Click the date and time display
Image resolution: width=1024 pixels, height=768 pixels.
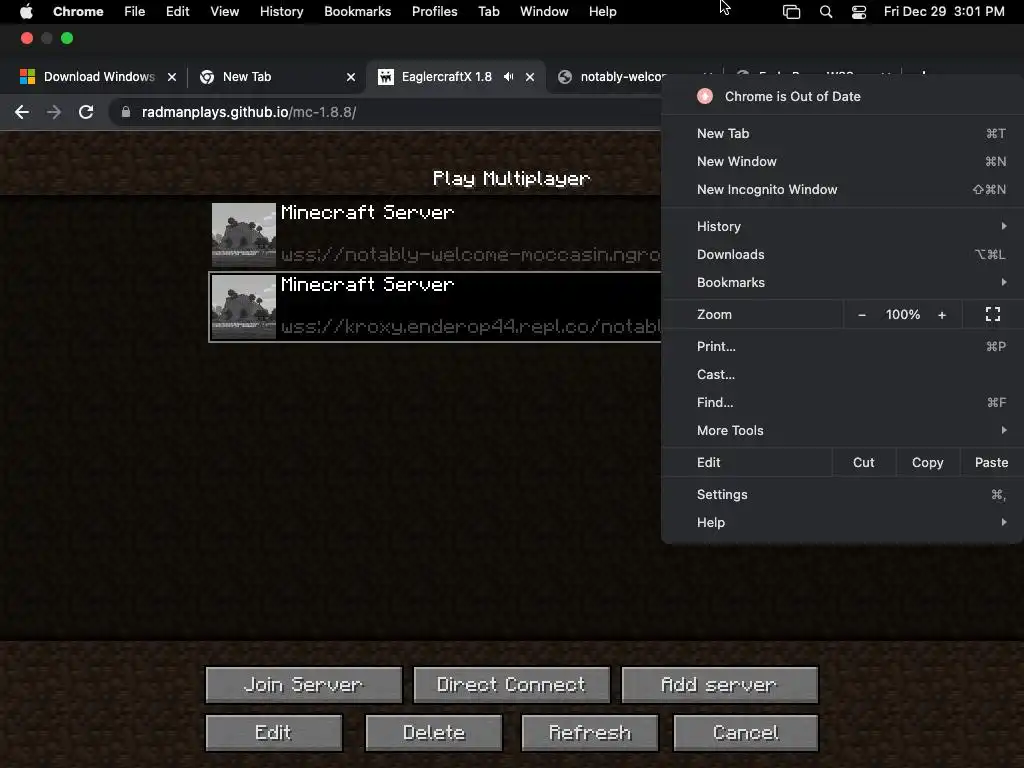944,12
